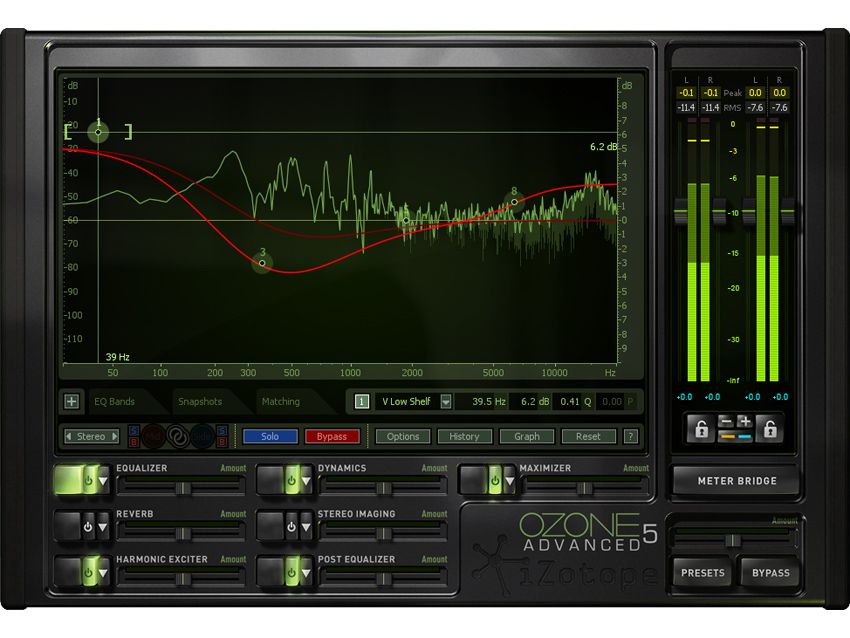
Task: Switch to the Snapshots tab
Action: pyautogui.click(x=201, y=401)
